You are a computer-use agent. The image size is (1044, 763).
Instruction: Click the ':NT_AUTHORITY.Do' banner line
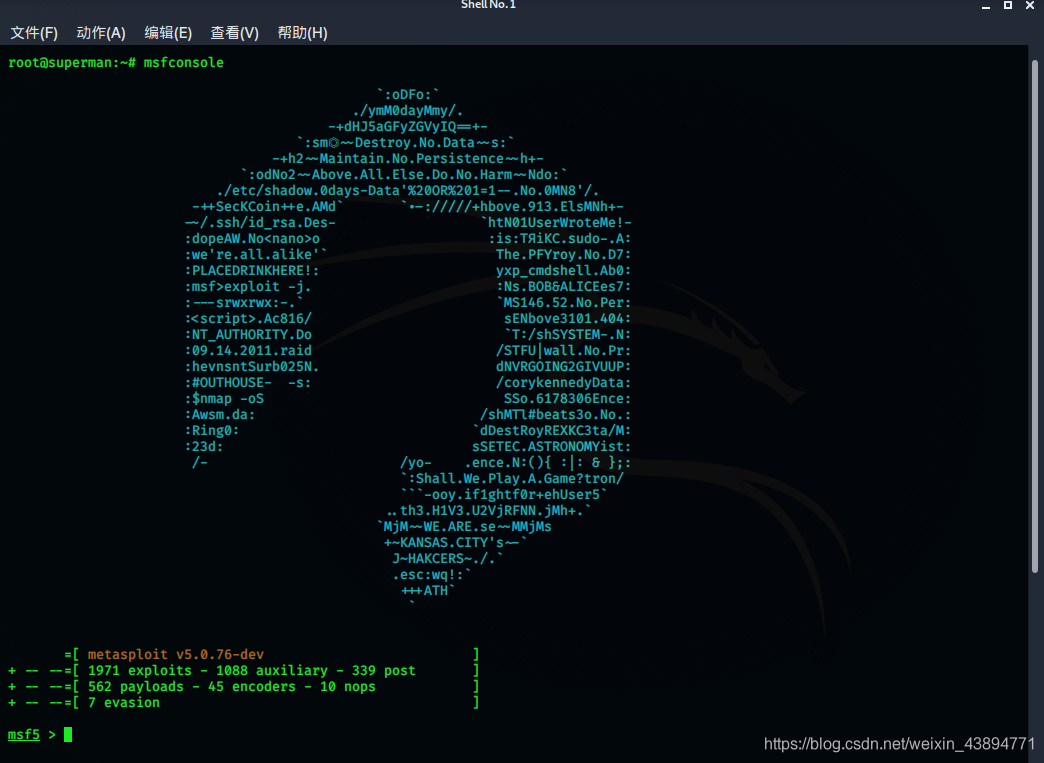tap(248, 334)
